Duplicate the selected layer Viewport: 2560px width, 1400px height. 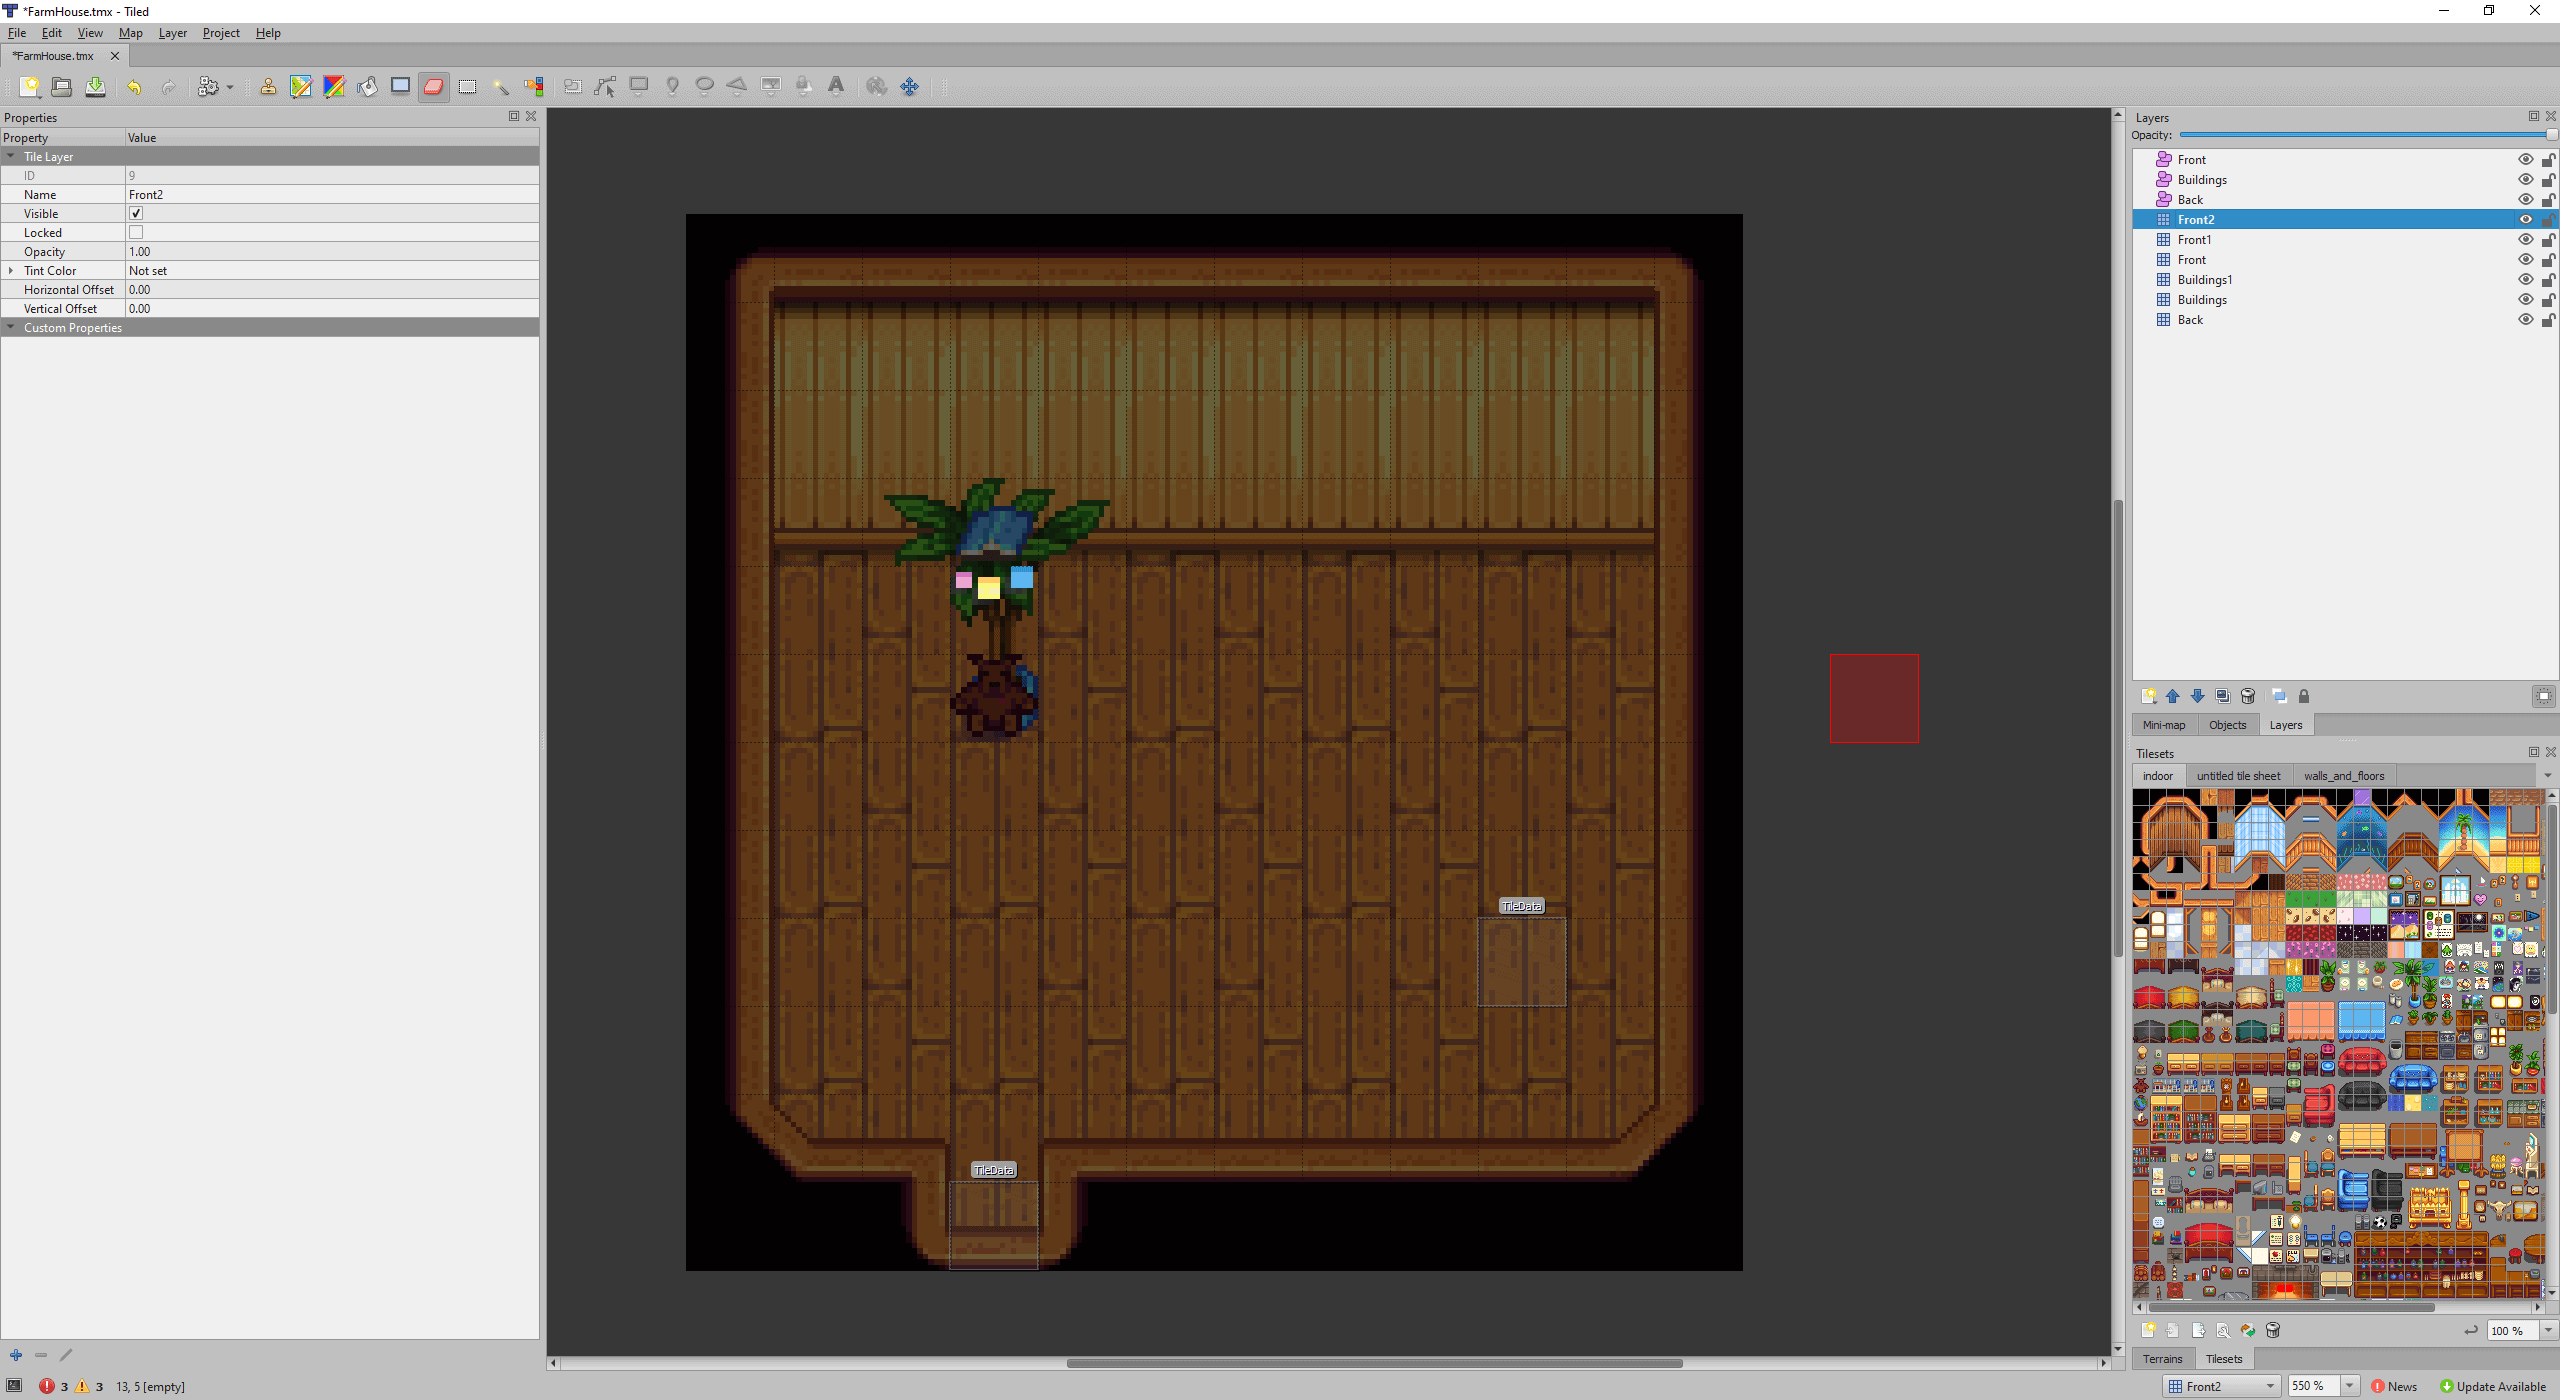[2222, 696]
